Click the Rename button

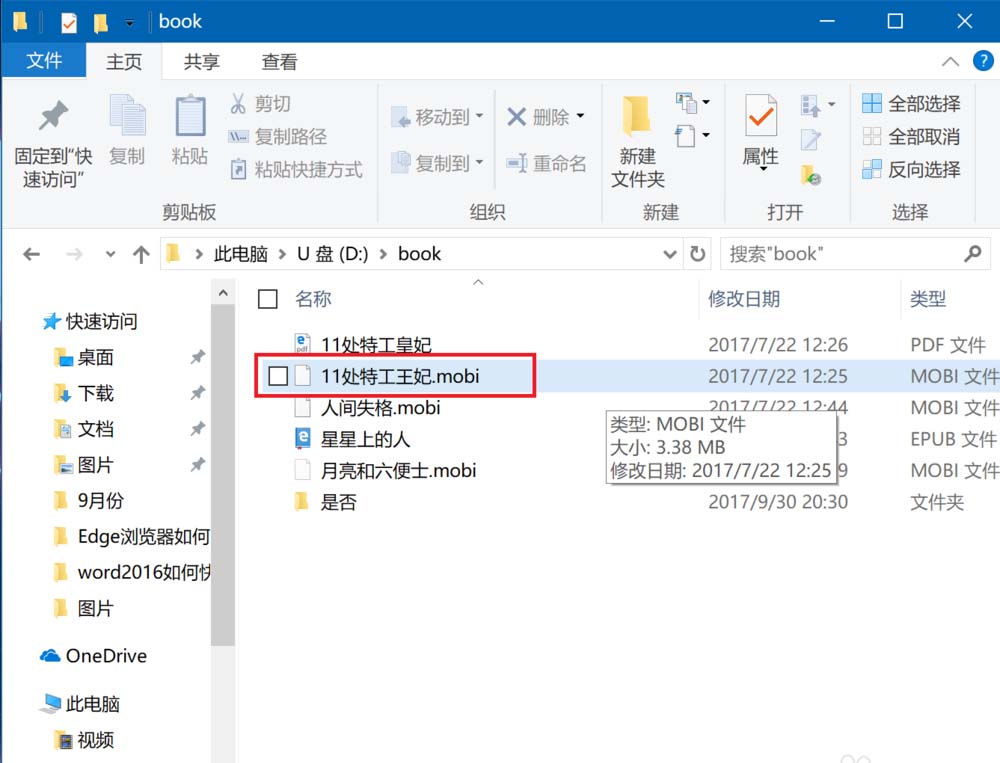[546, 163]
